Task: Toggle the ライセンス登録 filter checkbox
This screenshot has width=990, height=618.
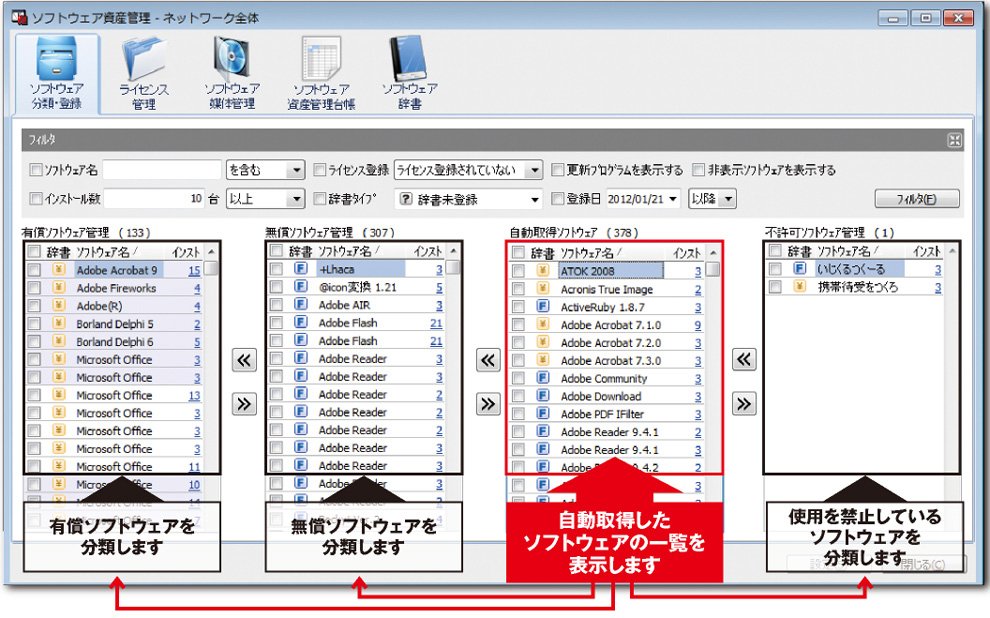Action: pyautogui.click(x=319, y=170)
